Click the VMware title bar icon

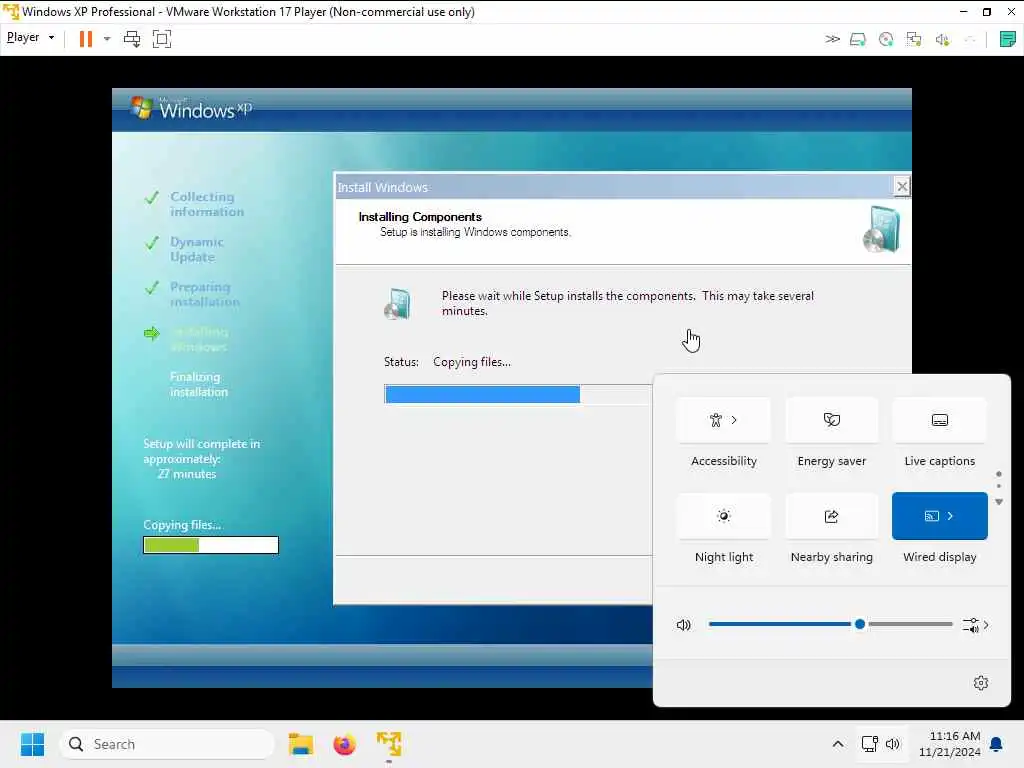[x=10, y=11]
